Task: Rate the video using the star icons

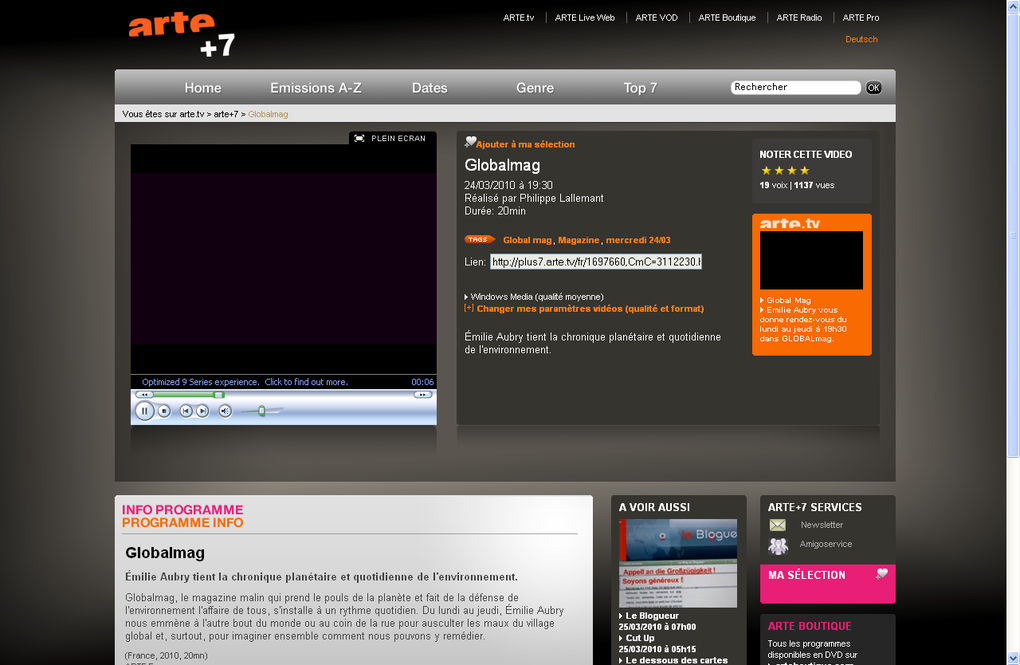Action: 785,170
